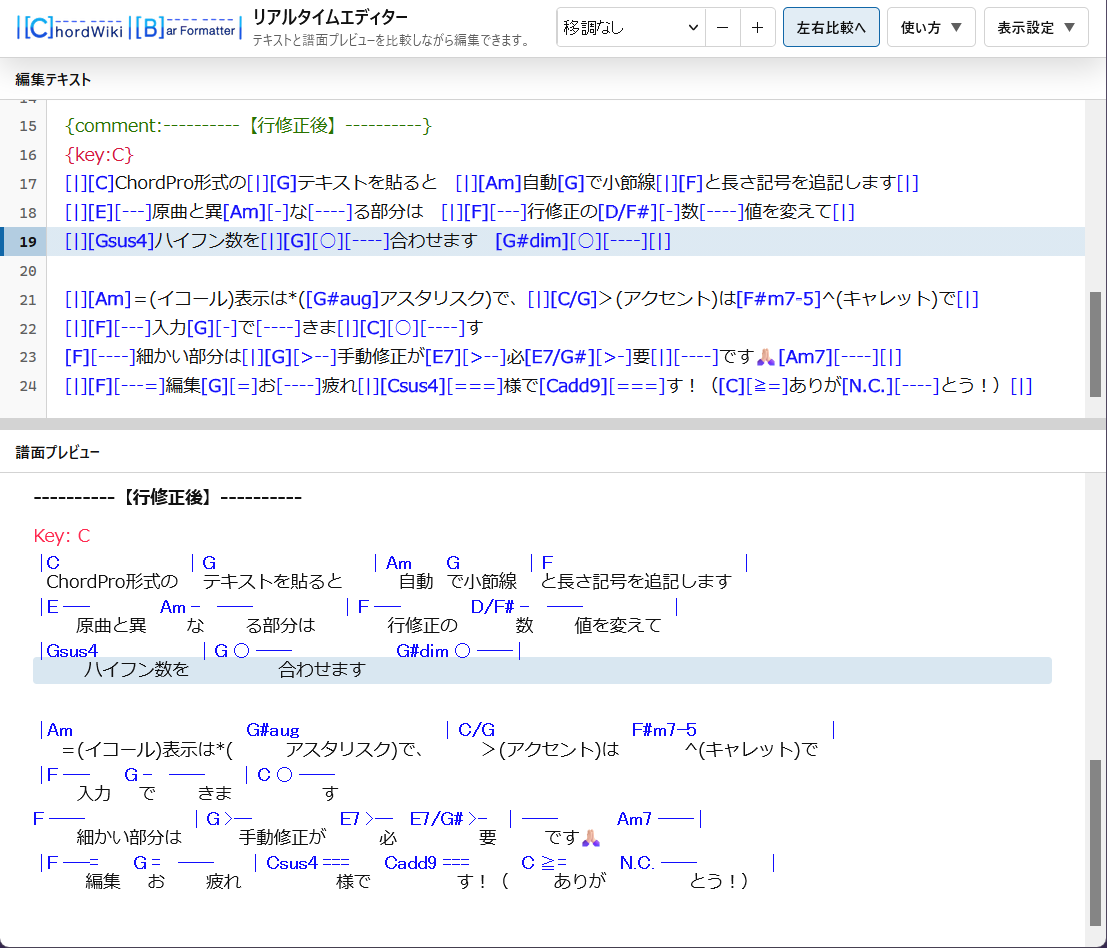
Task: Click [N.C.] tag in editor line 24
Action: pos(868,386)
